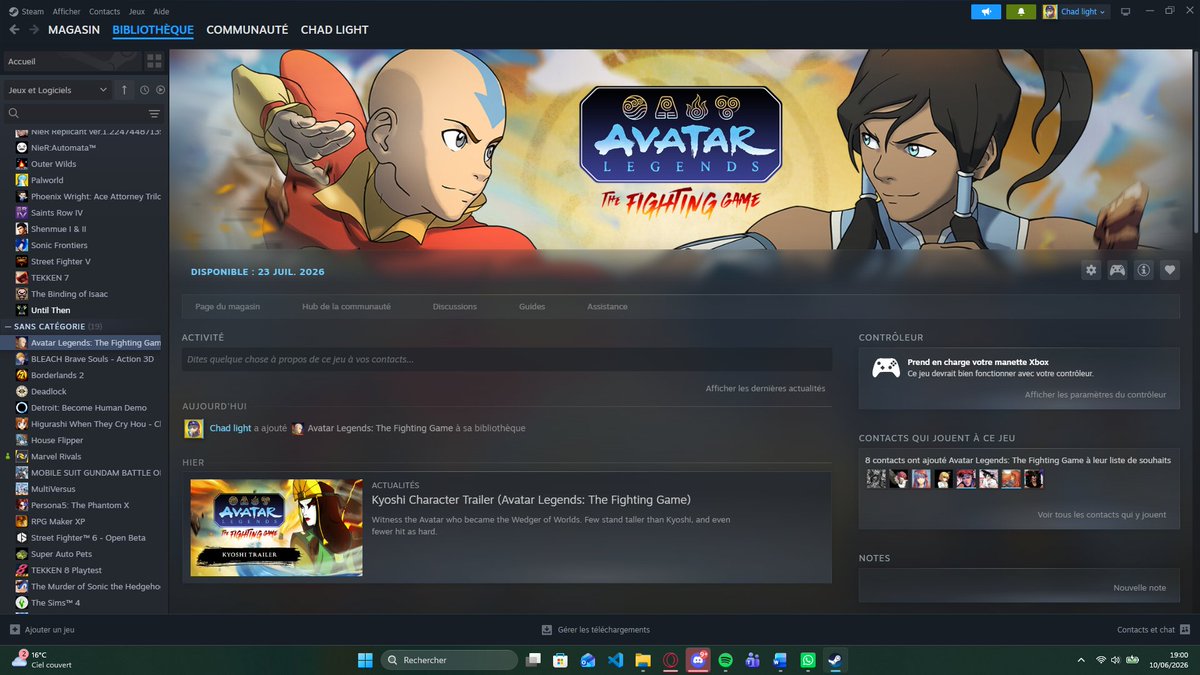This screenshot has width=1200, height=675.
Task: Click the activity status input field
Action: 506,359
